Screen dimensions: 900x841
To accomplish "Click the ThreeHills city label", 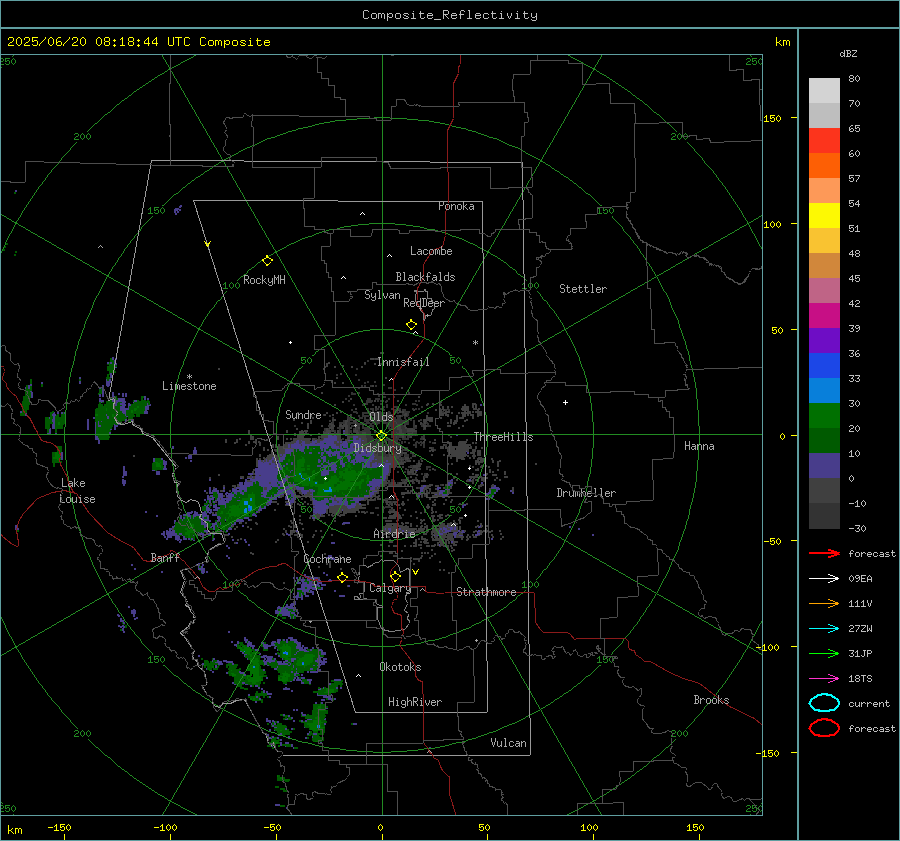I will pos(503,437).
